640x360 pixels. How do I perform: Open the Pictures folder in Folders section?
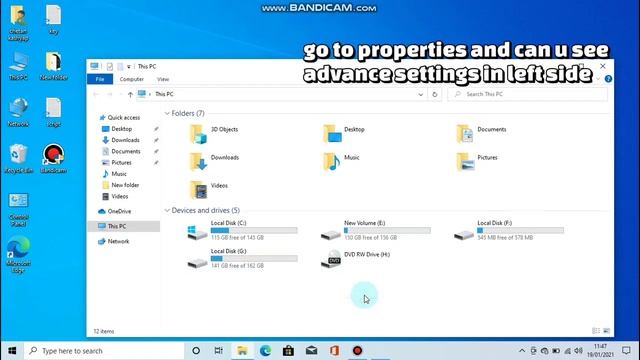465,162
